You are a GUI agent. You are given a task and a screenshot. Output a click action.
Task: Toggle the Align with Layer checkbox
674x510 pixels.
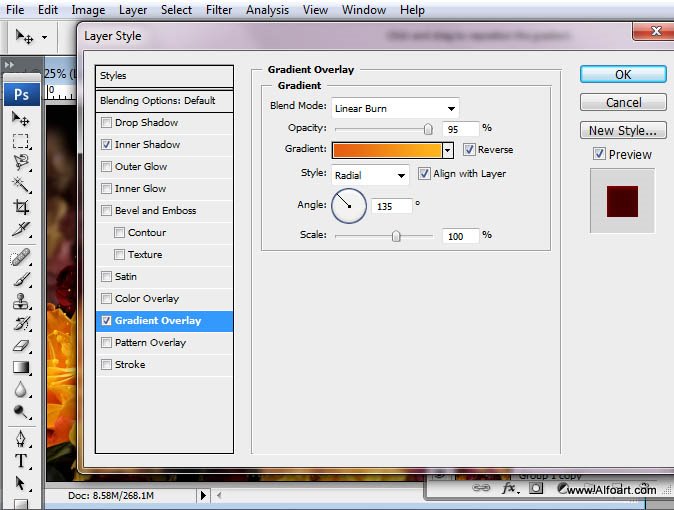424,173
